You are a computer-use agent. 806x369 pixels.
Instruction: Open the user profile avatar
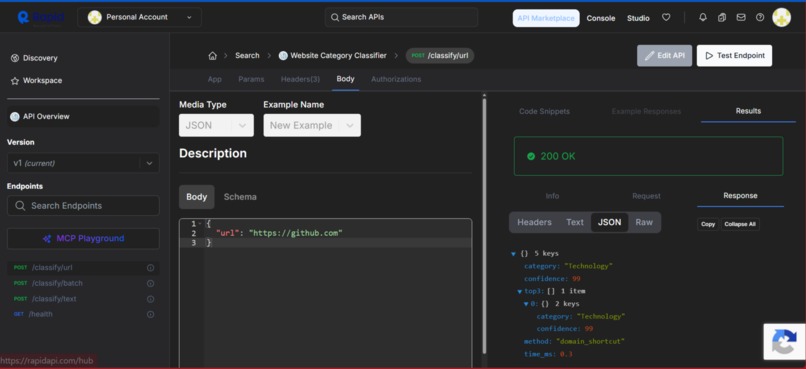click(781, 17)
